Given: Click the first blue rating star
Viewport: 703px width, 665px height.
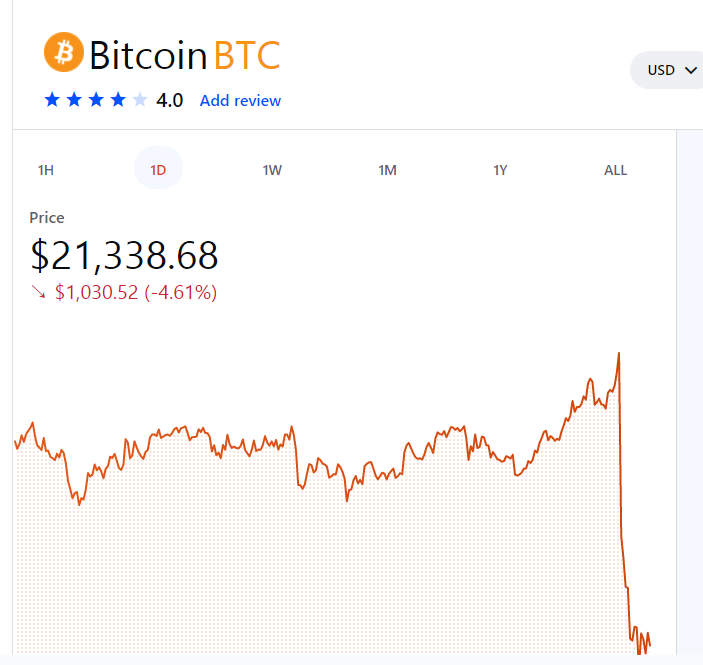Looking at the screenshot, I should pyautogui.click(x=52, y=100).
